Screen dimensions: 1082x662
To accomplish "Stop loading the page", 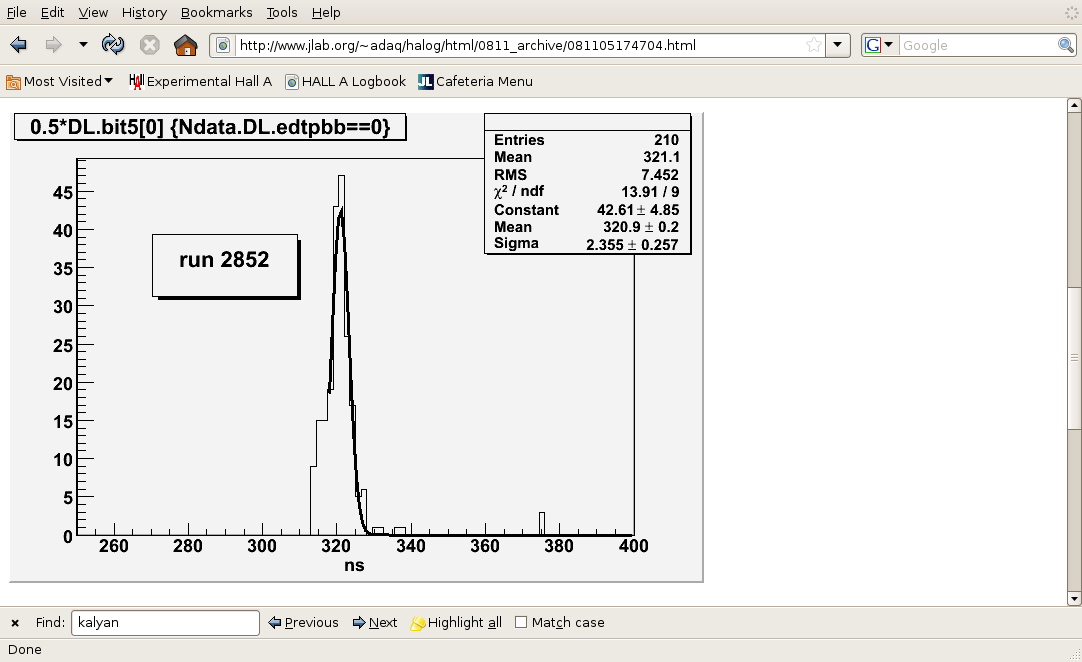I will click(149, 46).
